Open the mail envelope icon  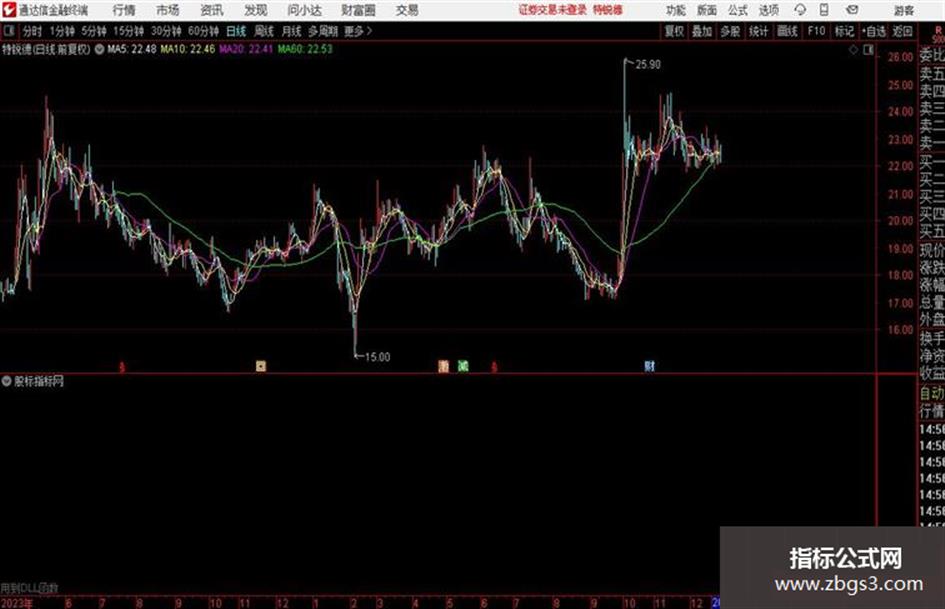852,10
